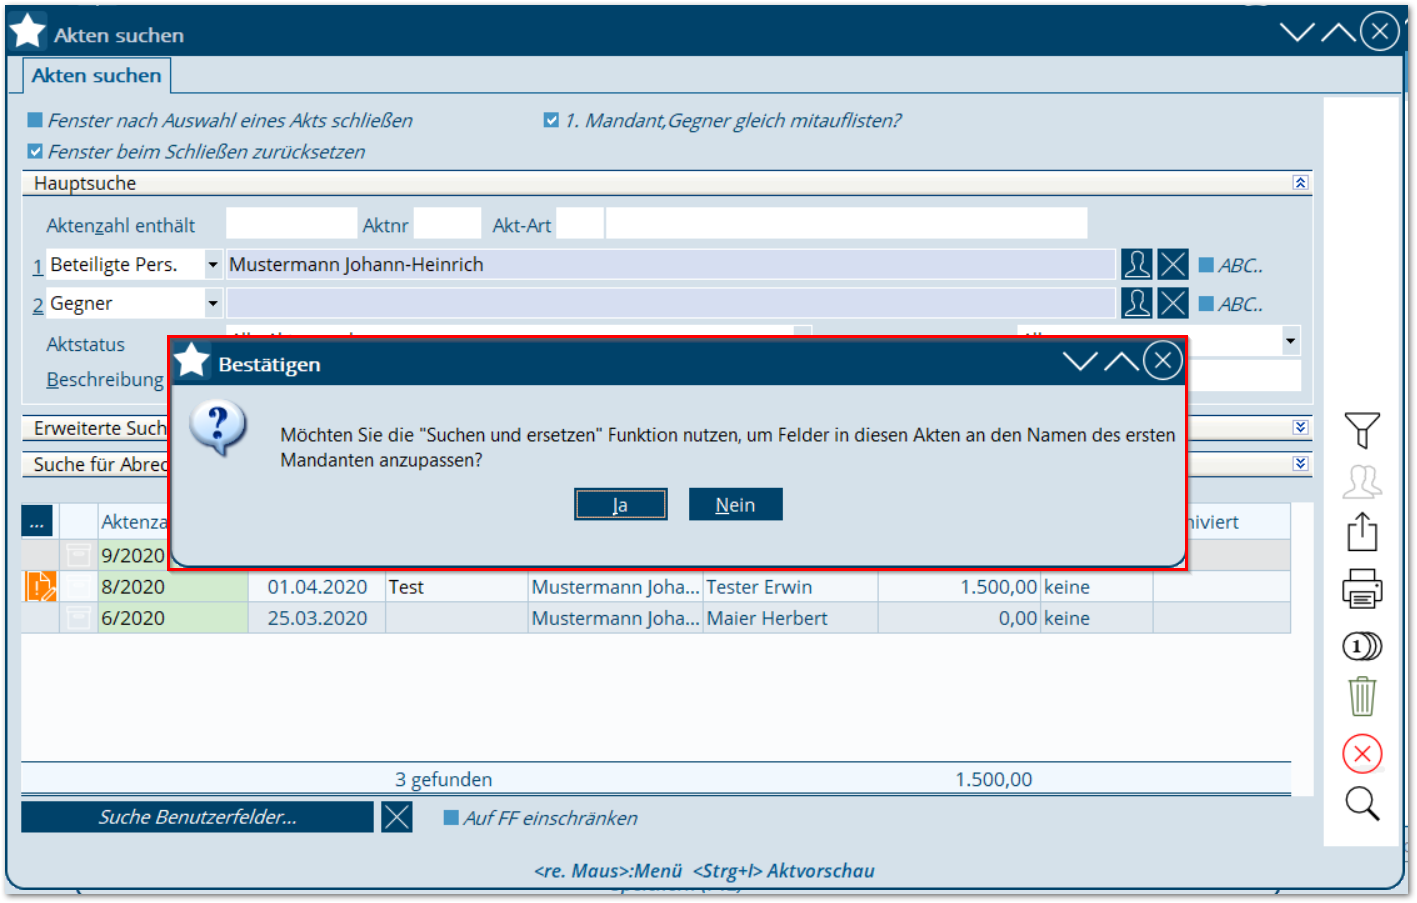Clear the Beteiligte Pers. field with X icon
Image resolution: width=1417 pixels, height=903 pixels.
[1173, 265]
